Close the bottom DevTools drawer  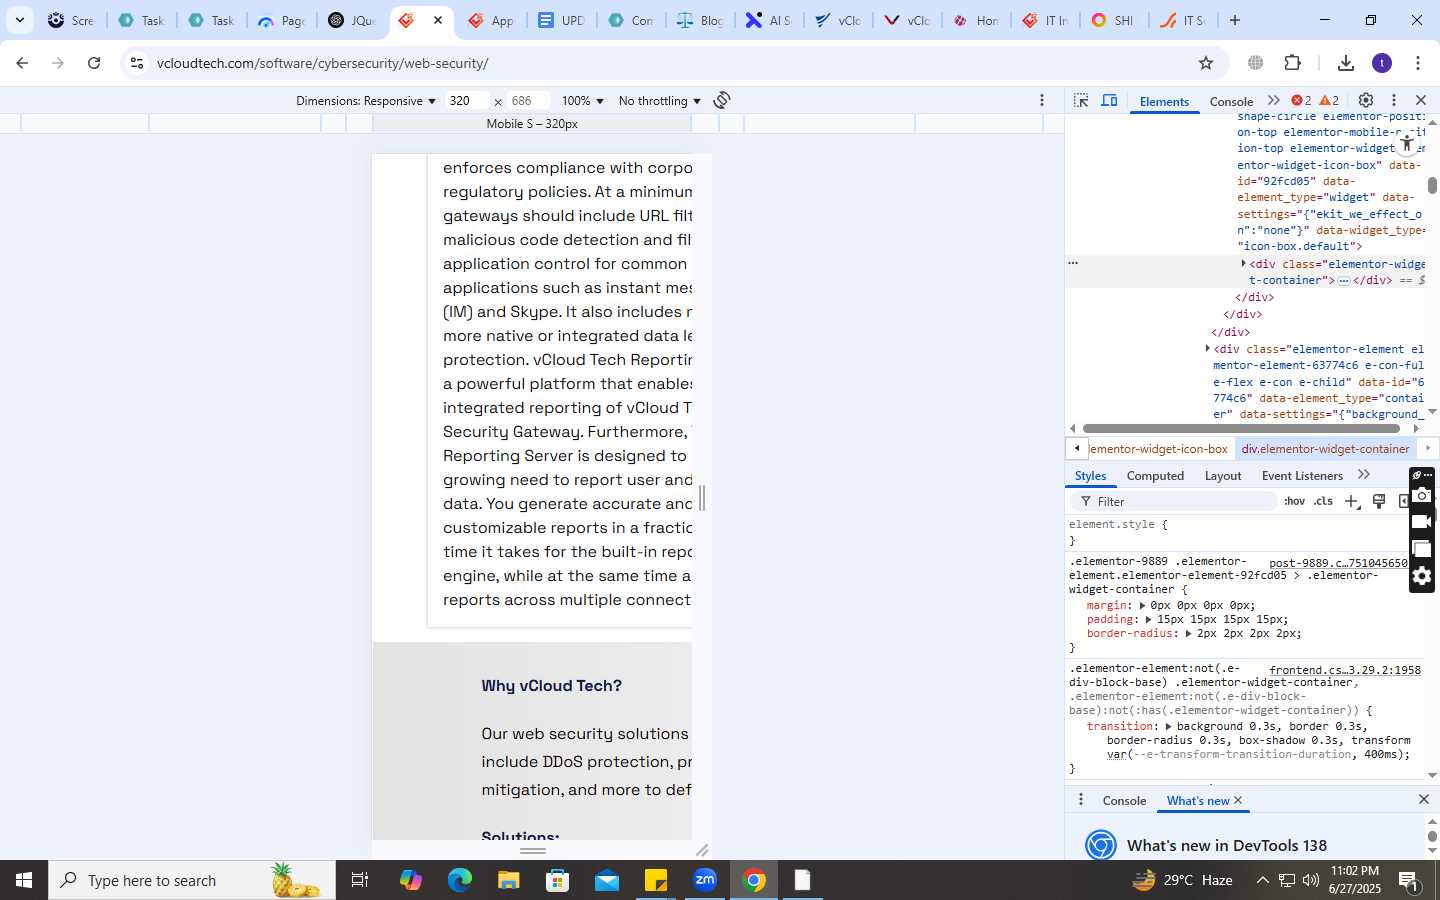[1424, 799]
